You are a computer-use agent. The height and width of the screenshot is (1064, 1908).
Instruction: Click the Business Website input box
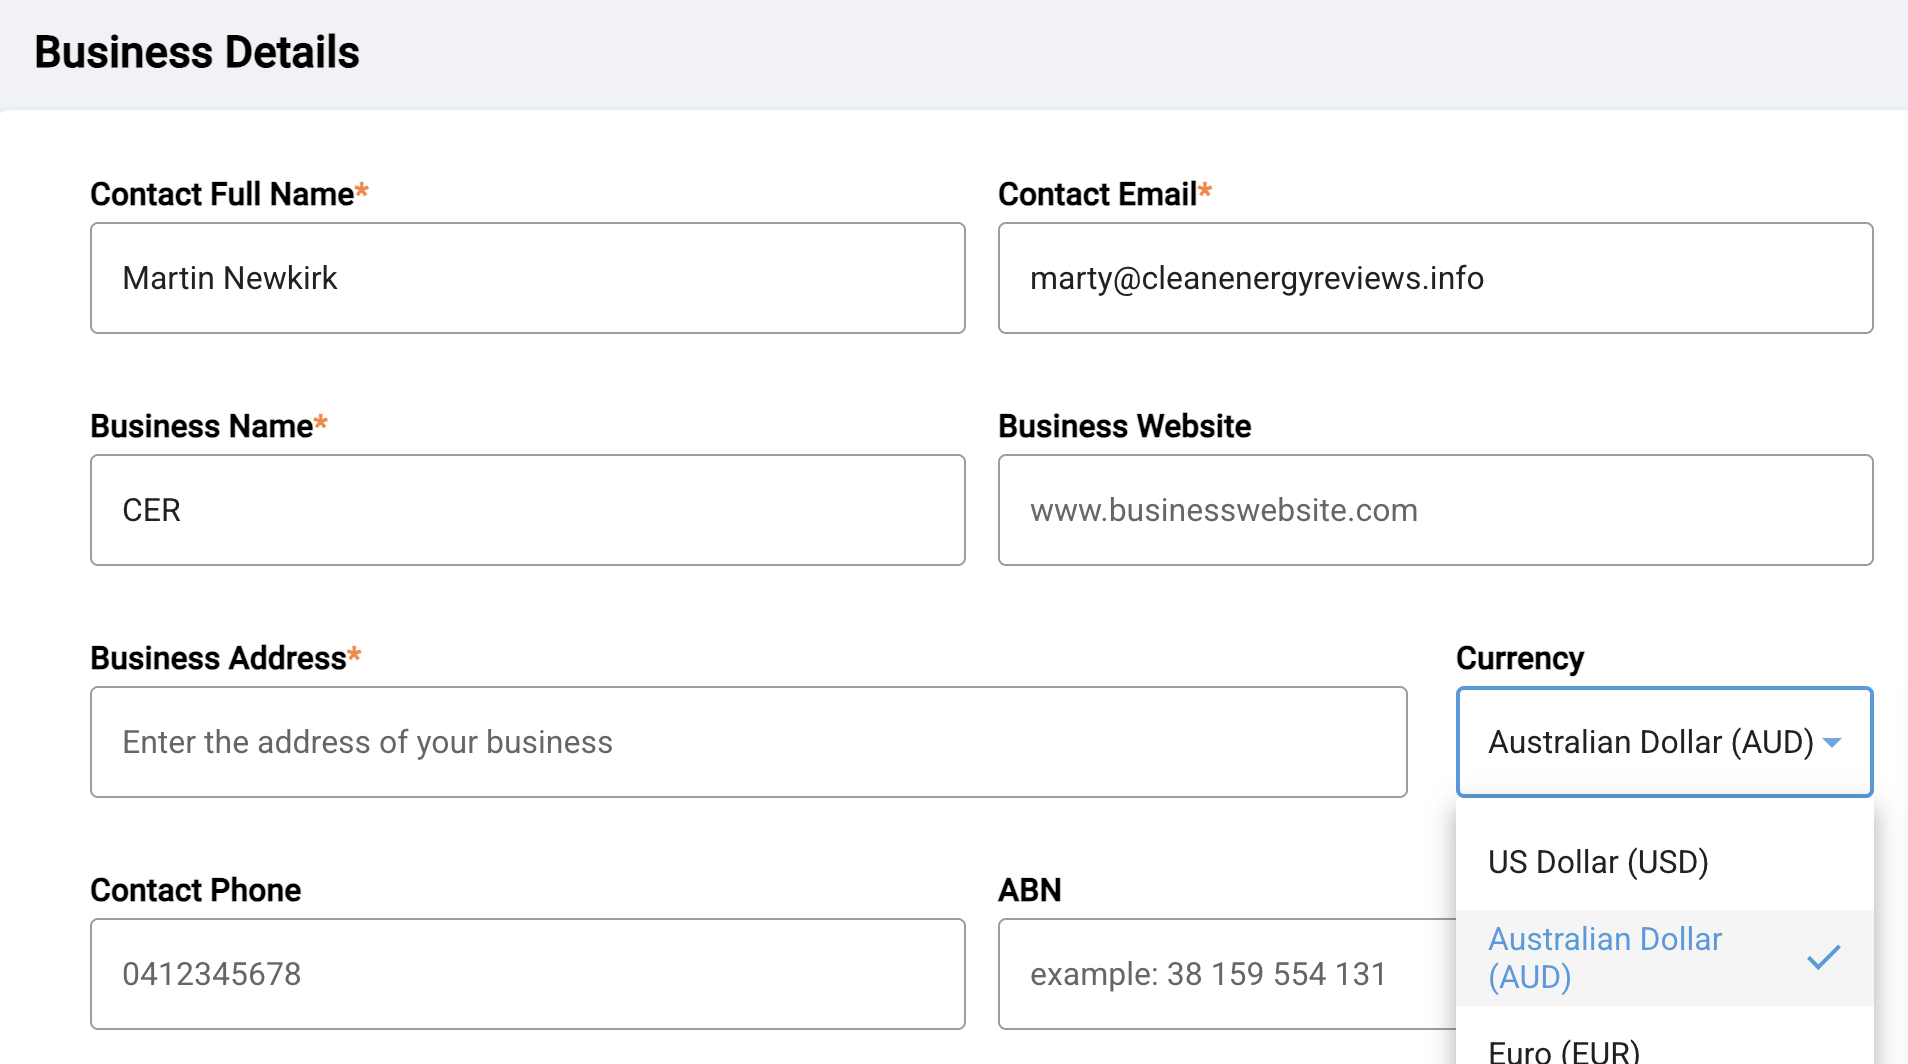1434,510
